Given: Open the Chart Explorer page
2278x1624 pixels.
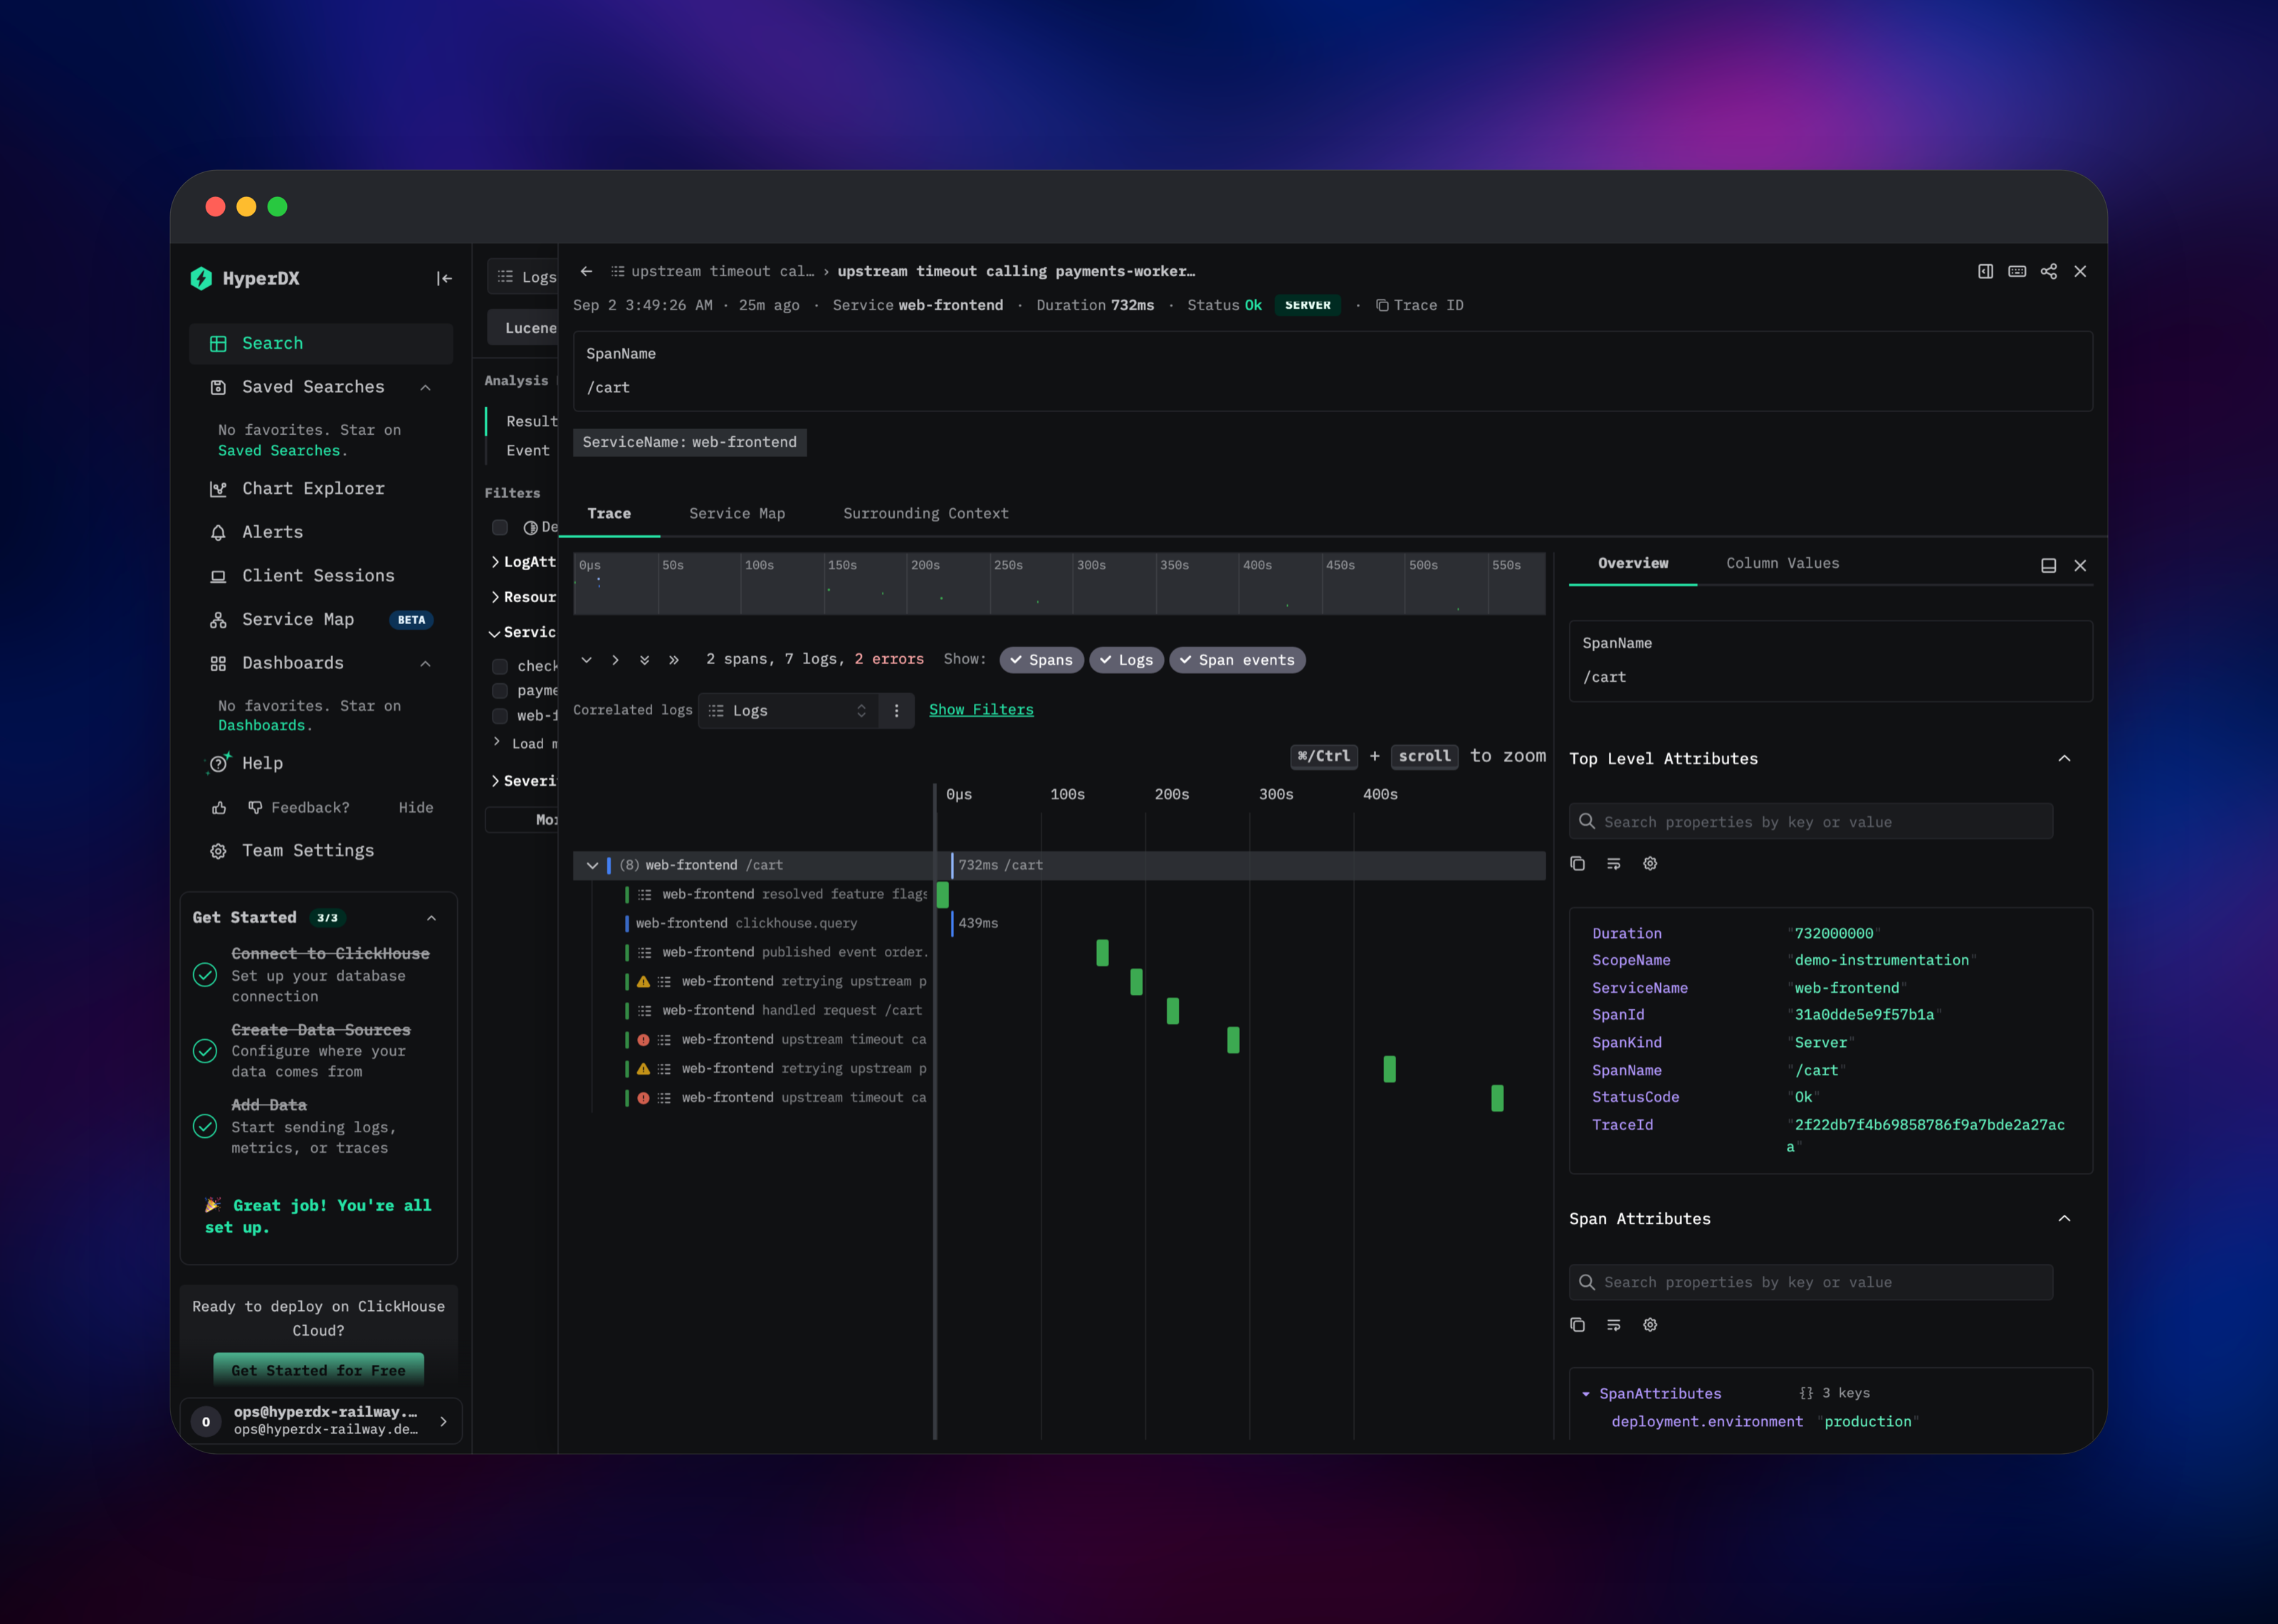Looking at the screenshot, I should click(x=313, y=488).
